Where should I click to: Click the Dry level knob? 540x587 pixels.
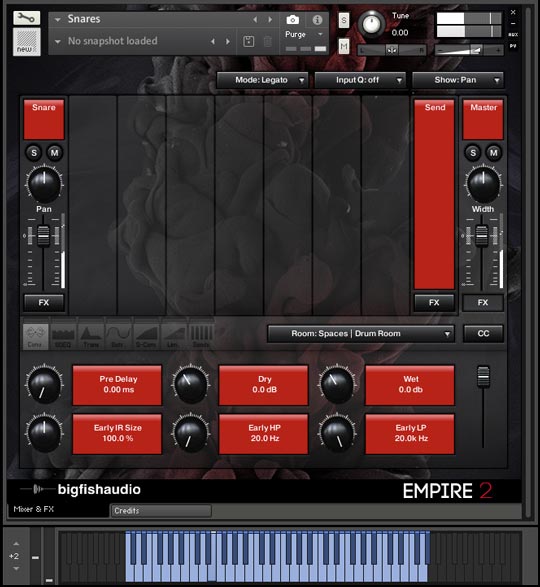pyautogui.click(x=190, y=384)
